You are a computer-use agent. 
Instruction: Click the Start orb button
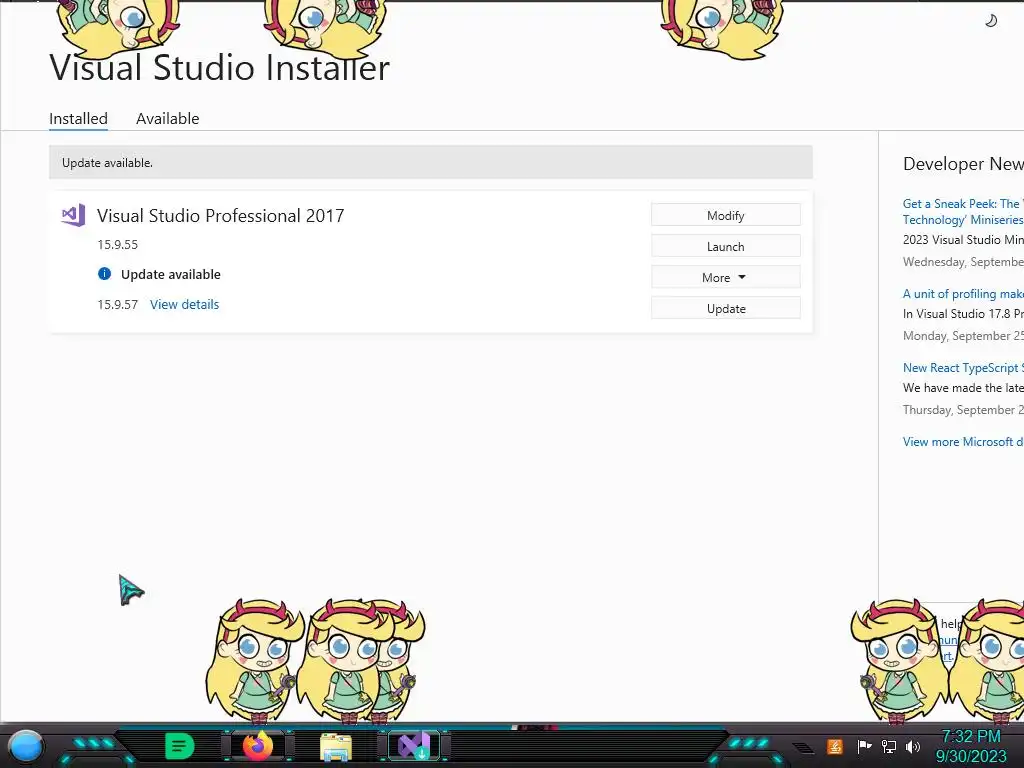tap(26, 747)
